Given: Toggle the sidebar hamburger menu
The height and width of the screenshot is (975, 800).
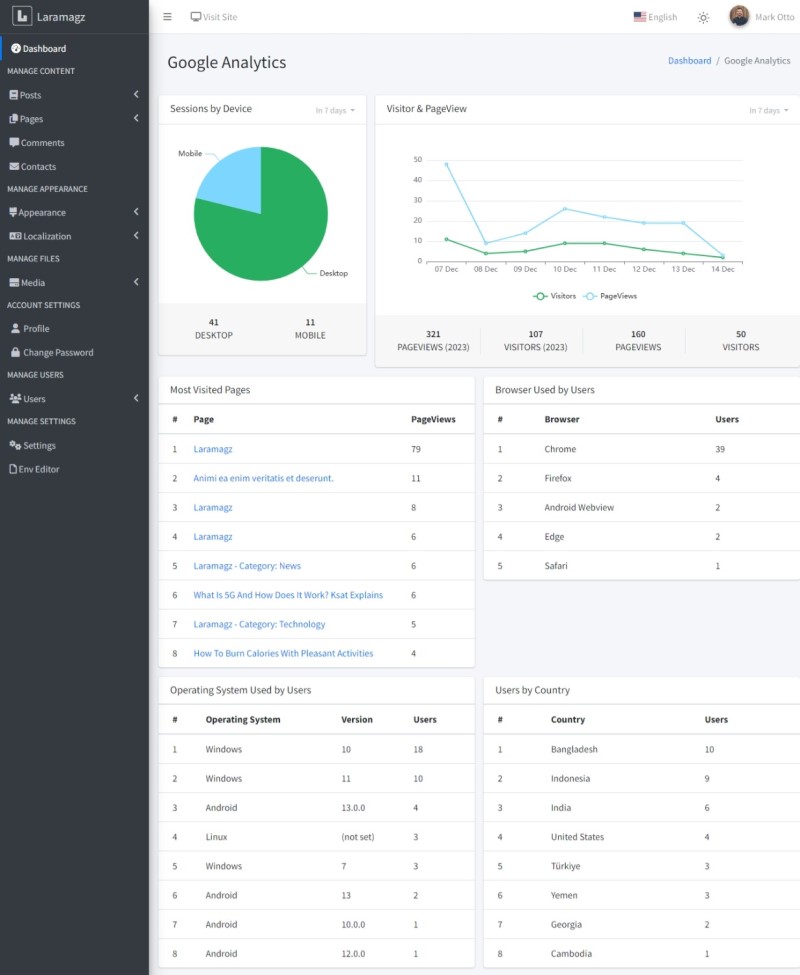Looking at the screenshot, I should [x=167, y=17].
